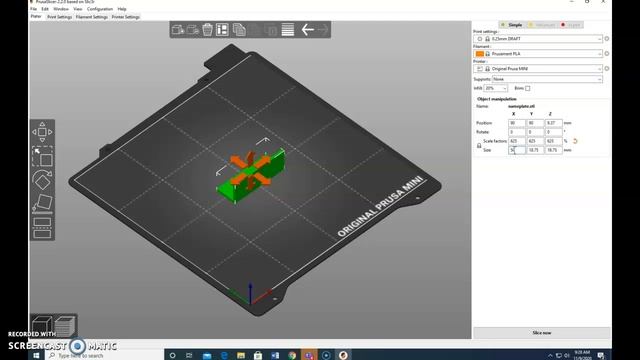Click the Position Z input field
The image size is (640, 360).
pyautogui.click(x=553, y=123)
